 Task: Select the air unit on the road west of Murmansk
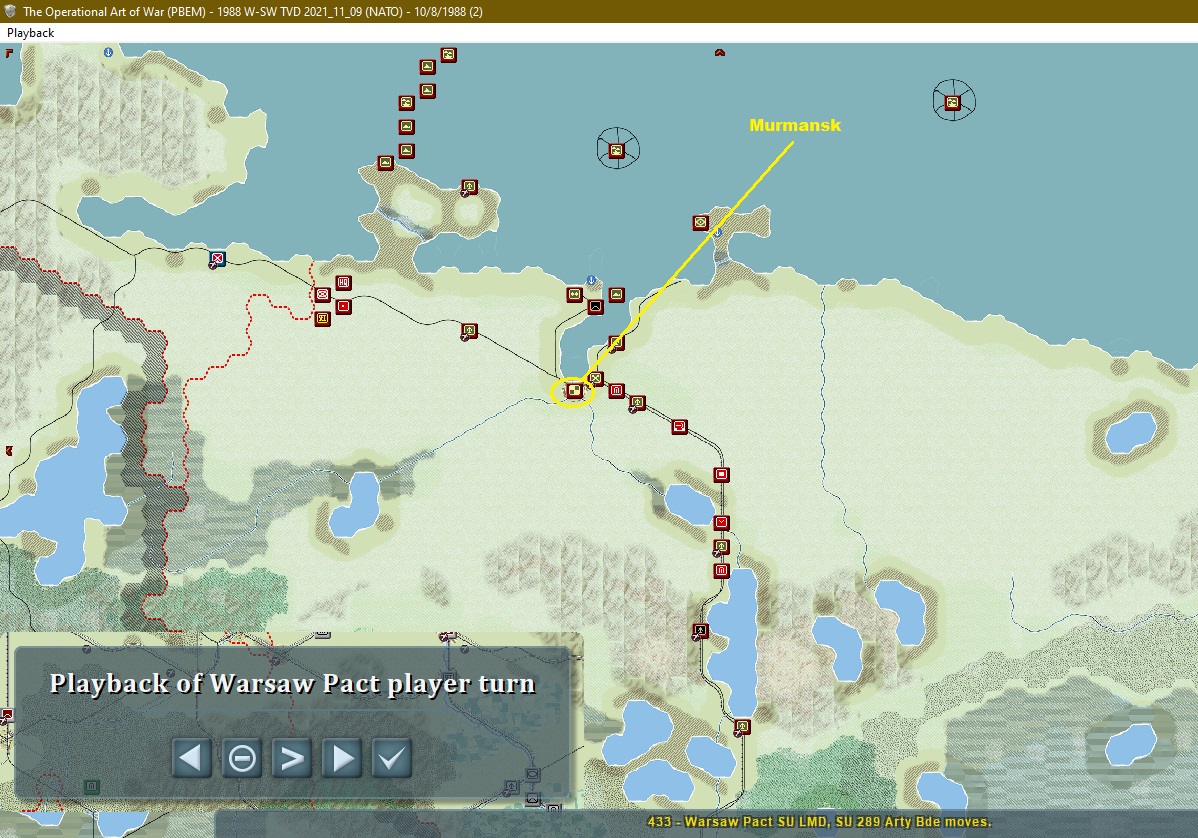click(x=469, y=331)
